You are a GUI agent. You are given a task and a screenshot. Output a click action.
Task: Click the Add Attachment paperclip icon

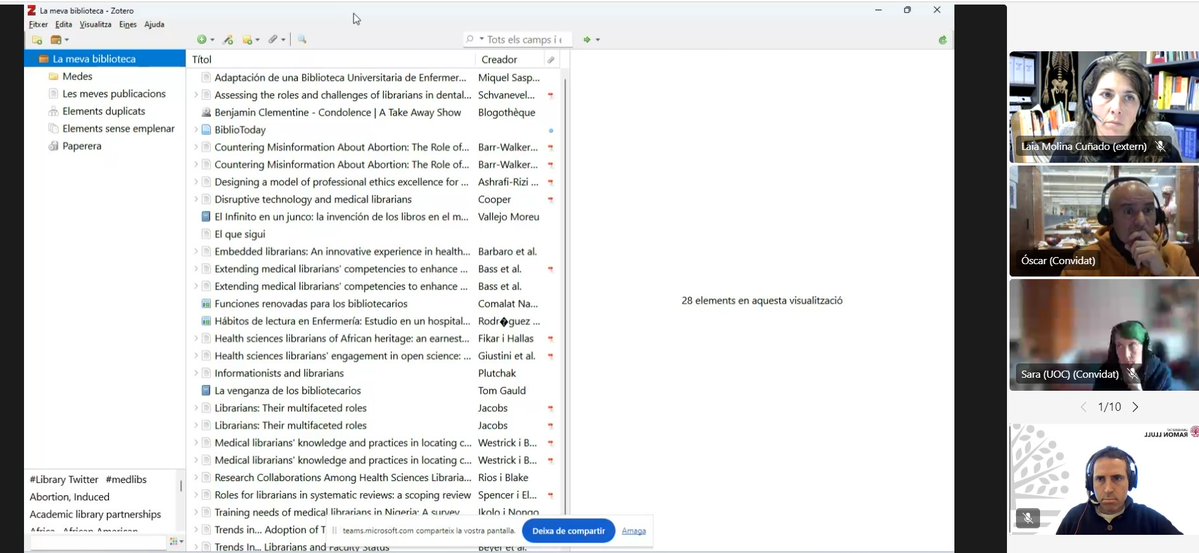(275, 40)
